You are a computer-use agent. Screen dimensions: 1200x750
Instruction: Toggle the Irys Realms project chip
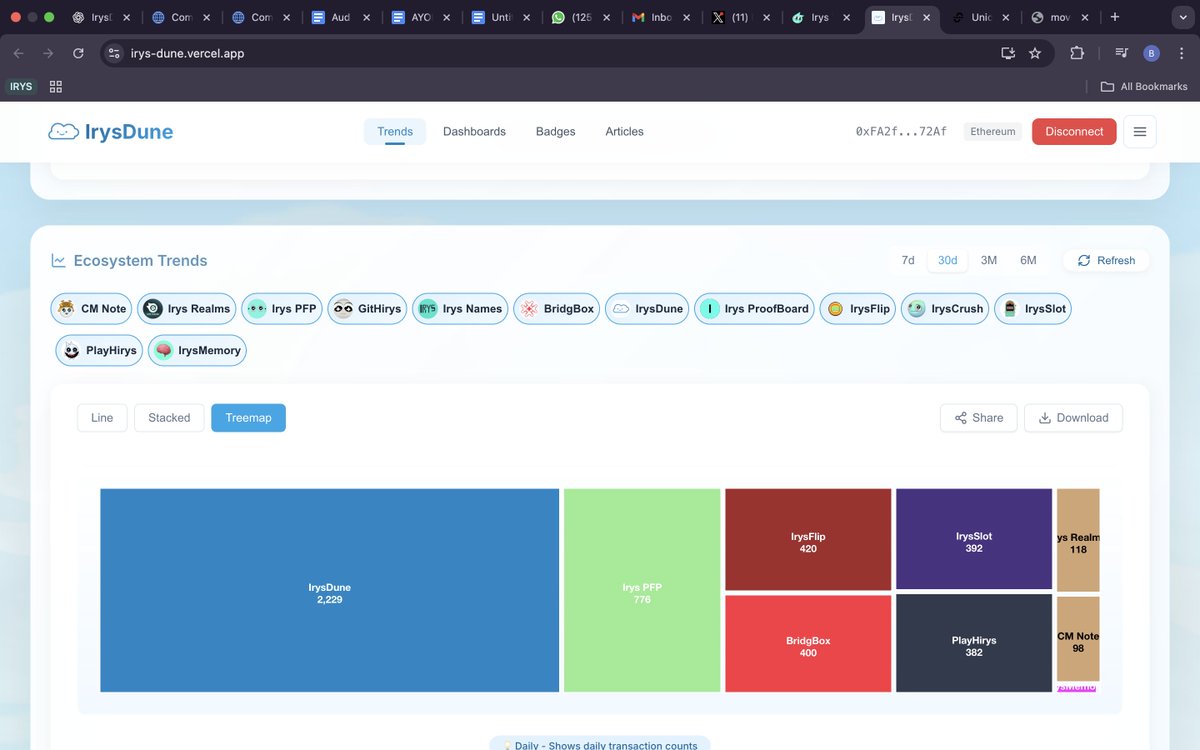pos(187,309)
